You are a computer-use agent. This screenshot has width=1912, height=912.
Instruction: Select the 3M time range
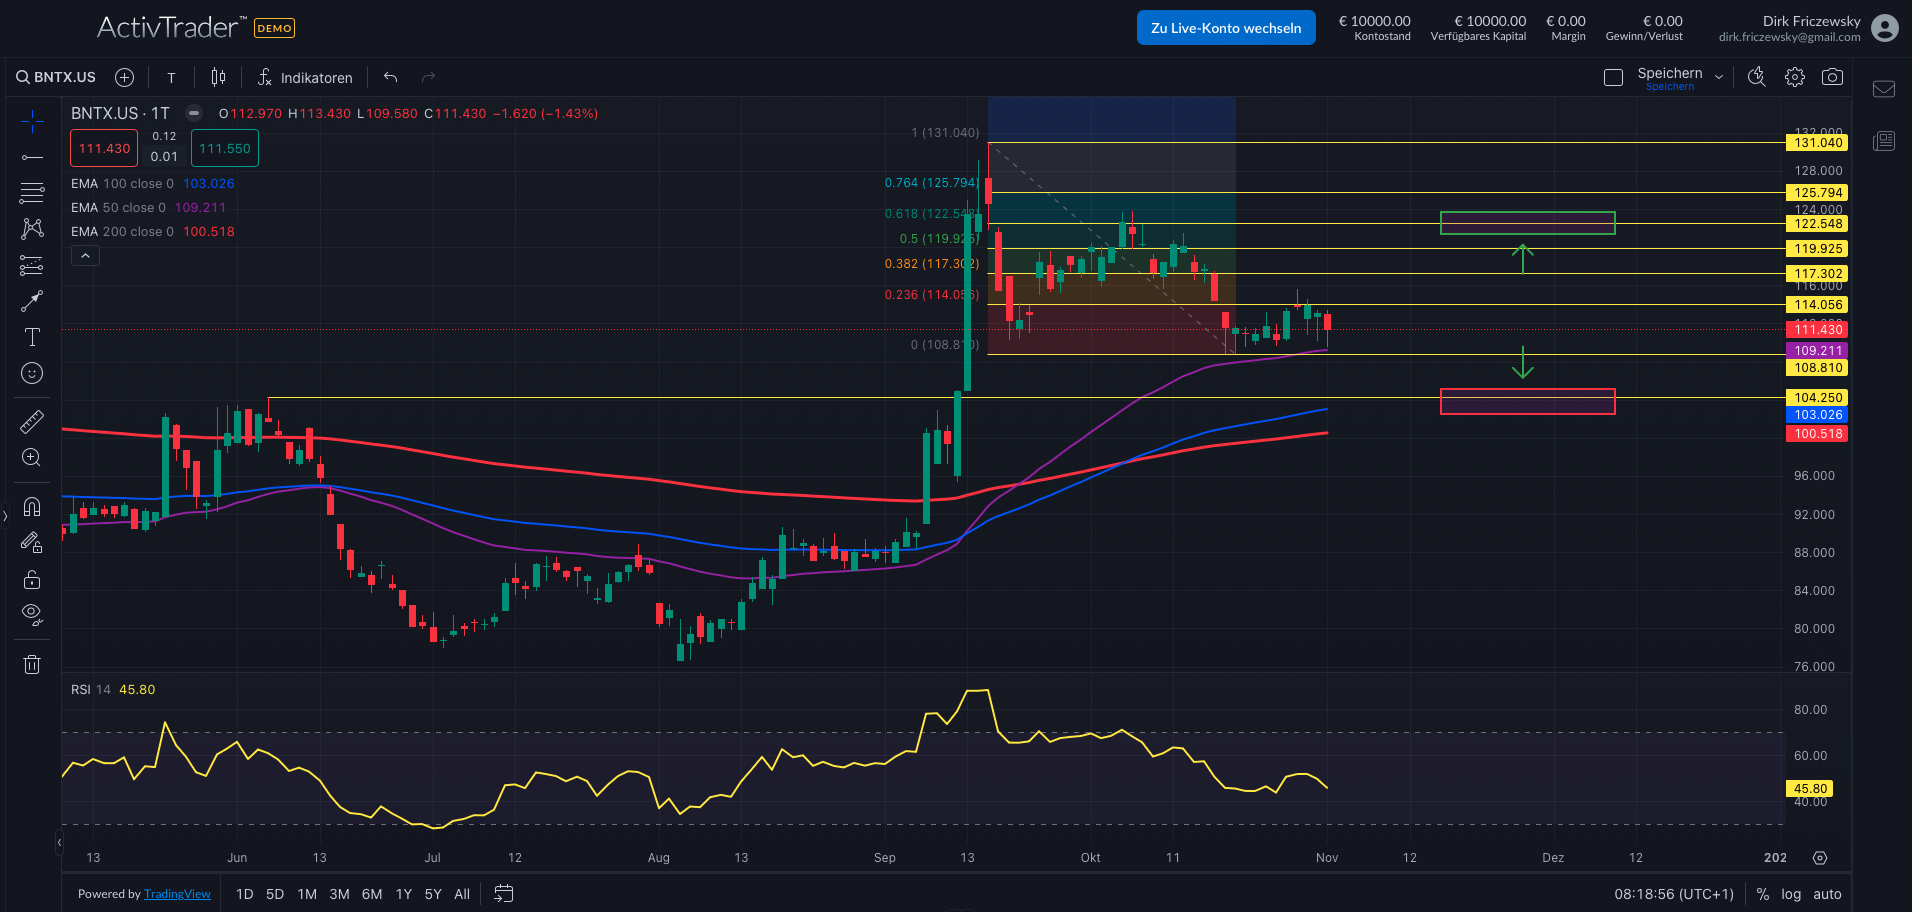point(339,894)
